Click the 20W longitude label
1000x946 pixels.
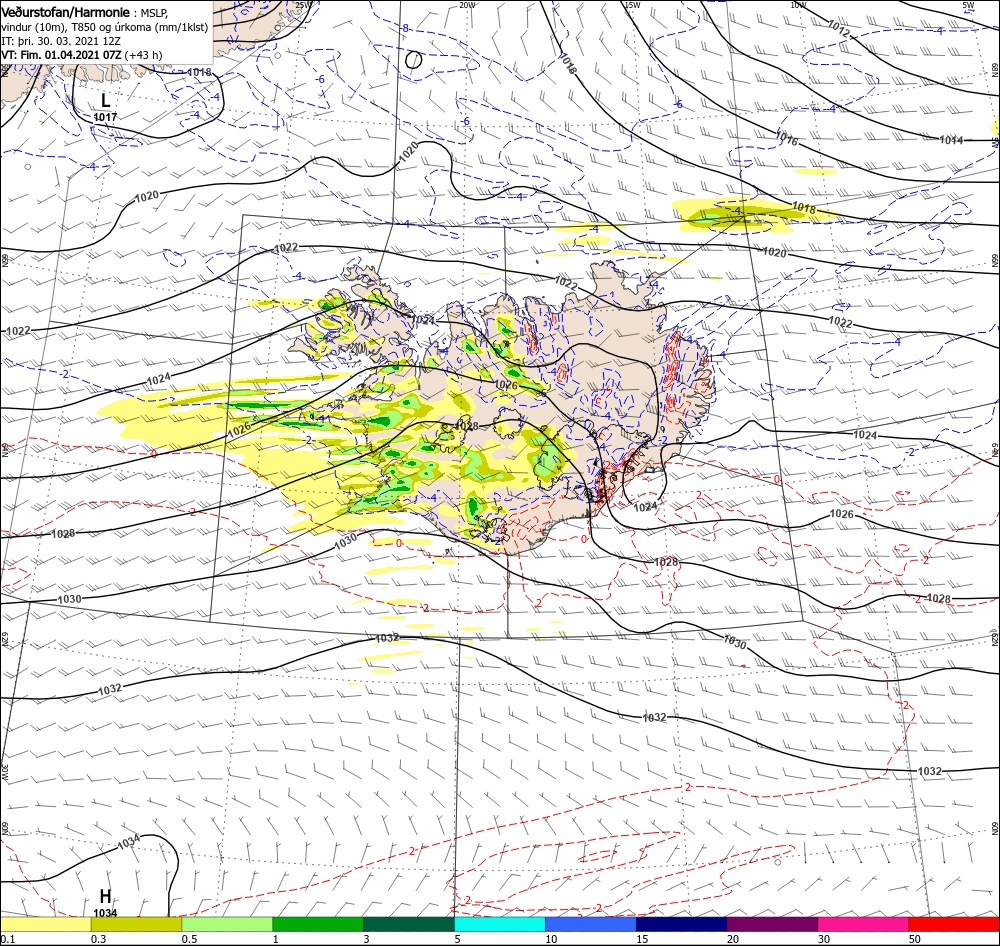point(467,5)
